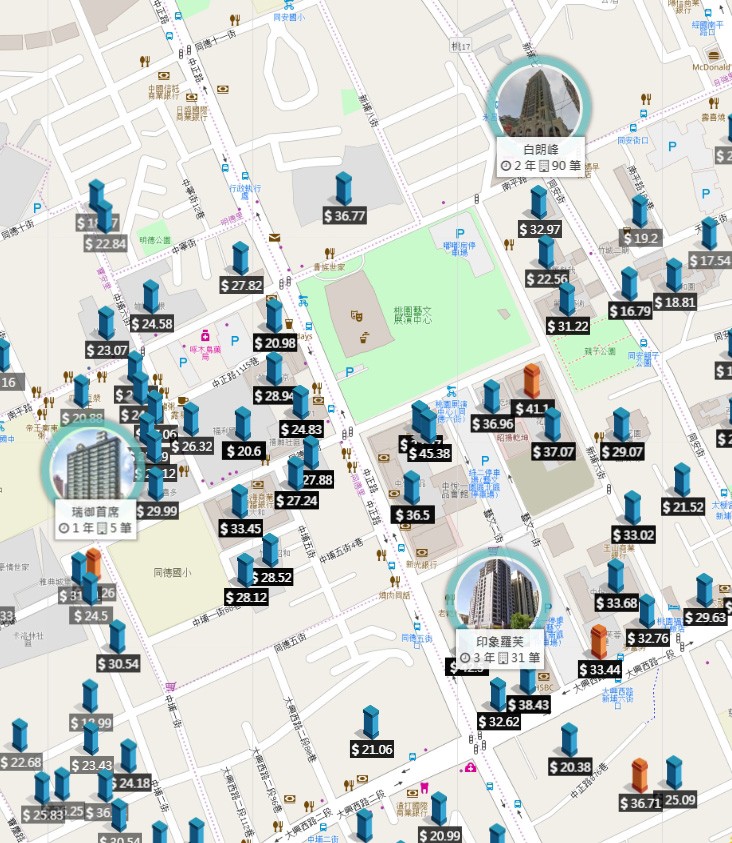
Task: Click the 印象羅芙 3年 31筆 info label
Action: tap(500, 649)
